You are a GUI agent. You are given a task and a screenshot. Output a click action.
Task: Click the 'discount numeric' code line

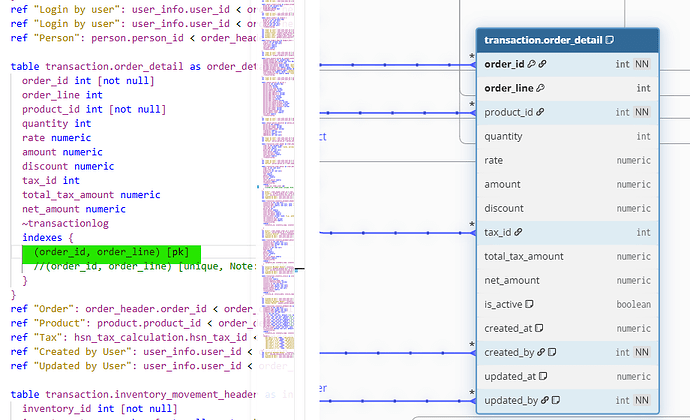coord(68,166)
